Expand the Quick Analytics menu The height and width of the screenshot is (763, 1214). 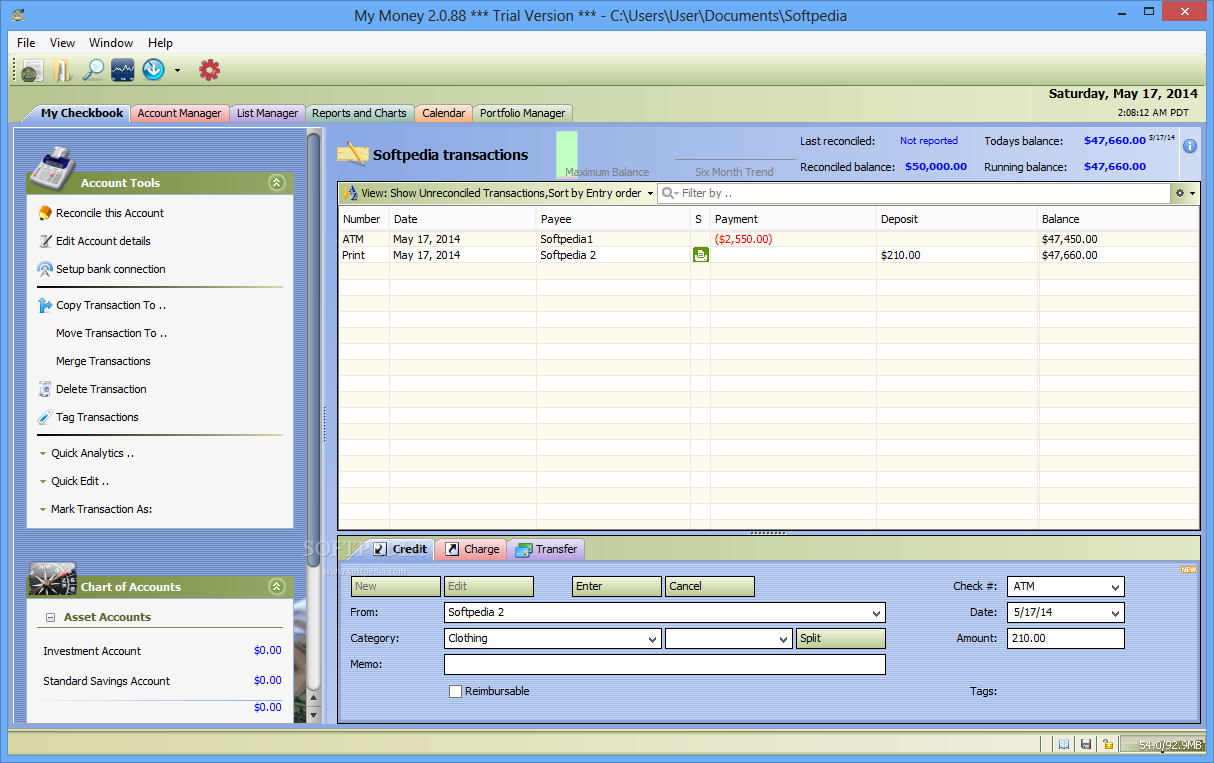85,453
